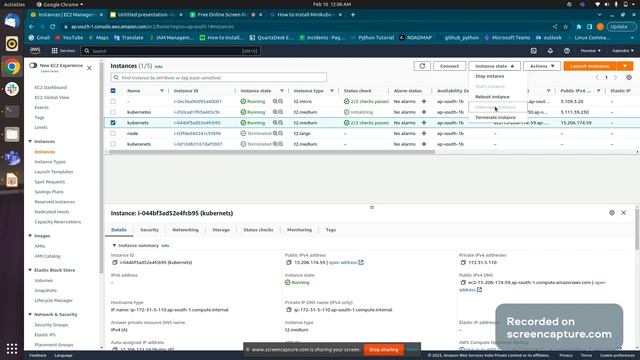Open instance ID link for kubernets row
This screenshot has width=640, height=360.
coord(197,122)
